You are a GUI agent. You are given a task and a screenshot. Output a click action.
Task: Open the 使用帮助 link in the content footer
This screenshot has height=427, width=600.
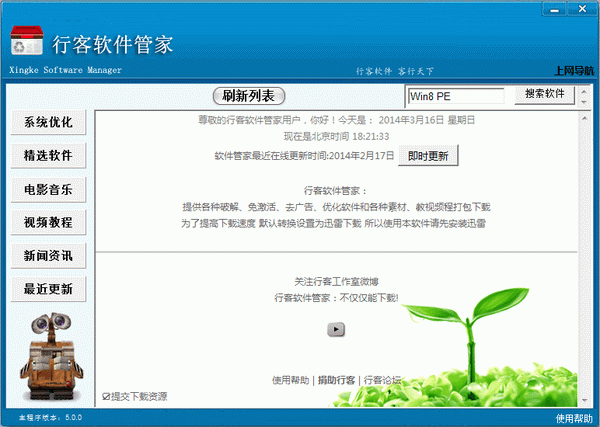290,380
